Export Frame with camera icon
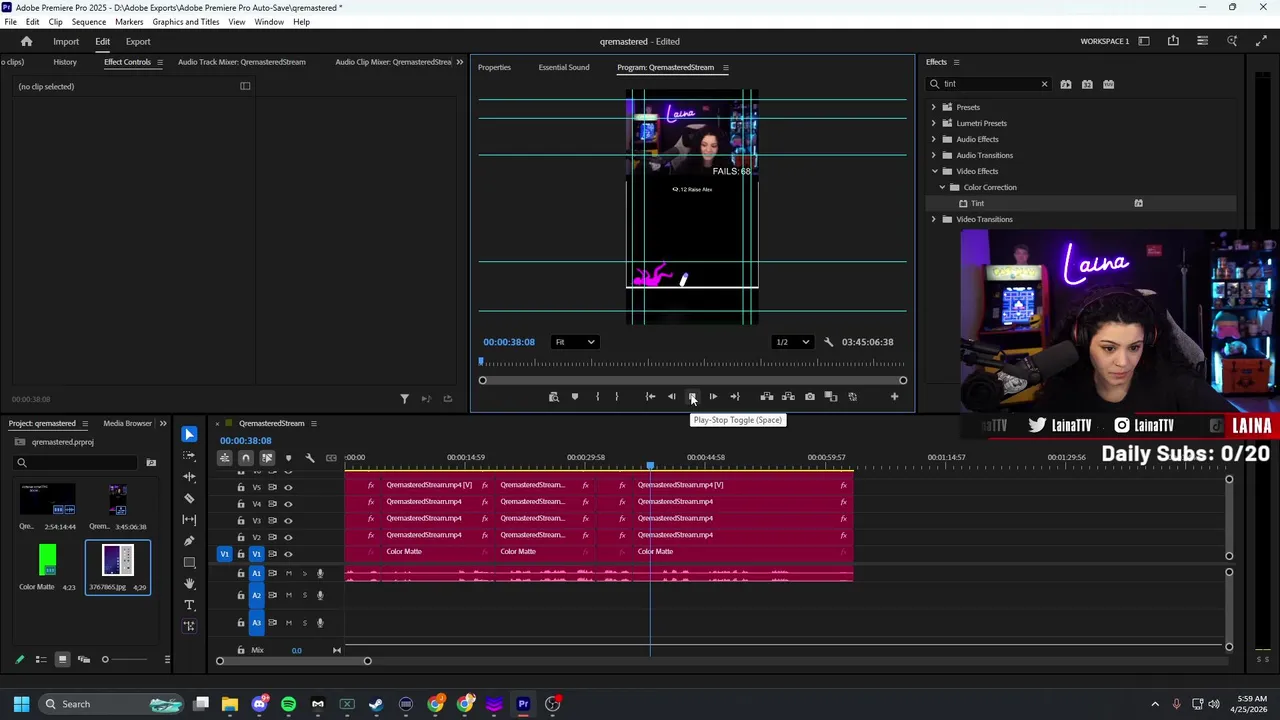The image size is (1280, 720). pyautogui.click(x=810, y=397)
